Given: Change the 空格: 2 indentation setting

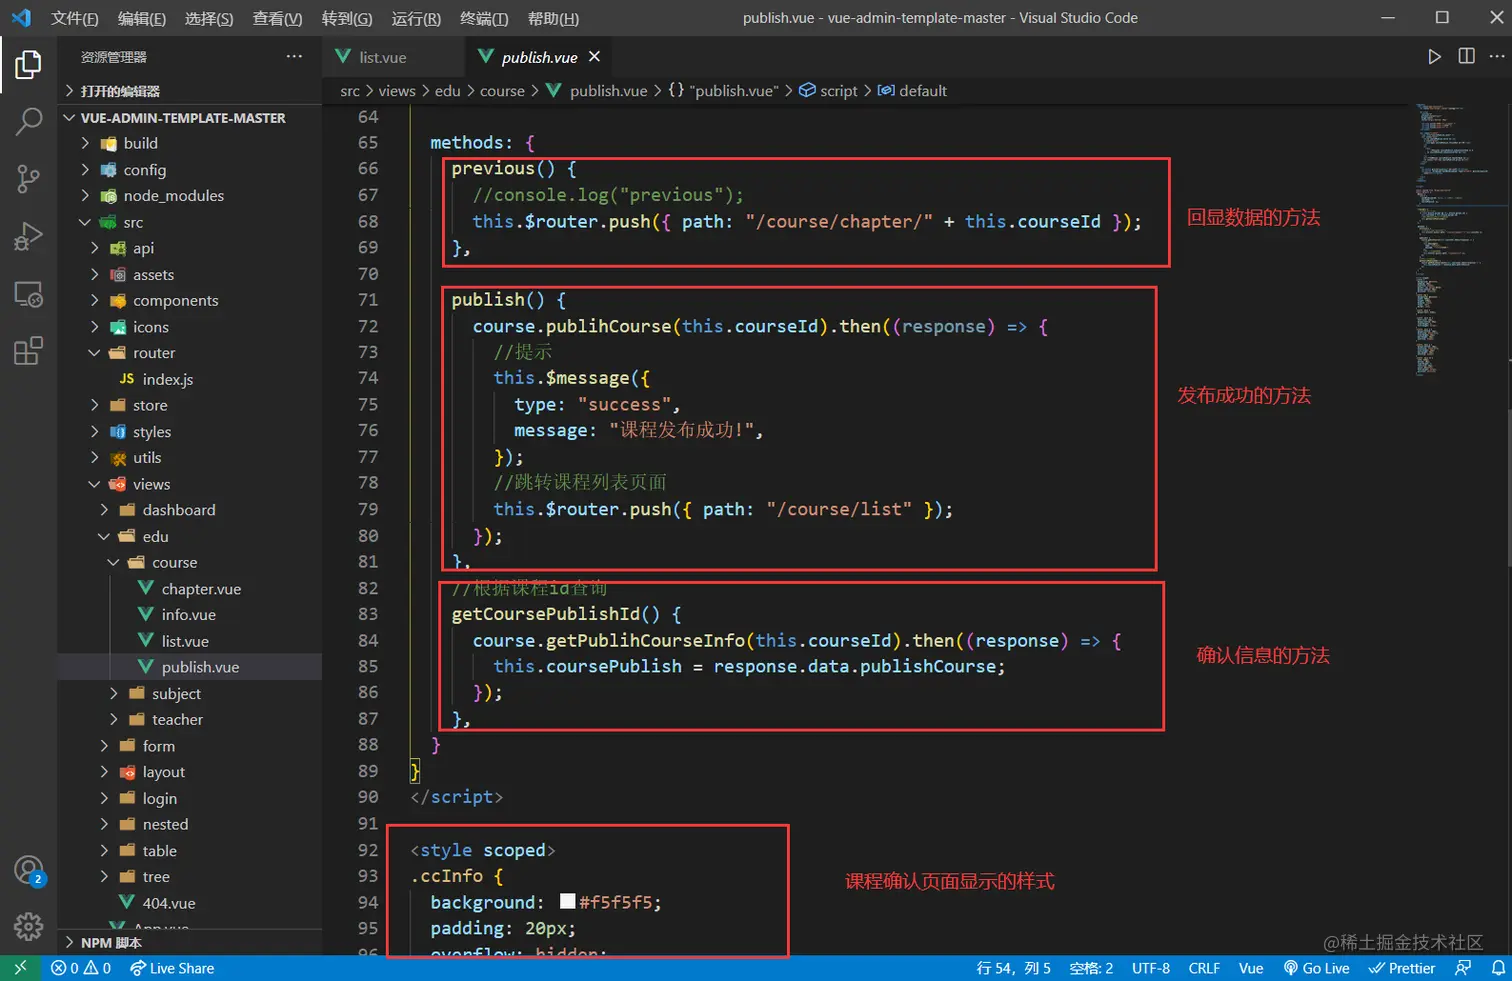Looking at the screenshot, I should point(1091,968).
